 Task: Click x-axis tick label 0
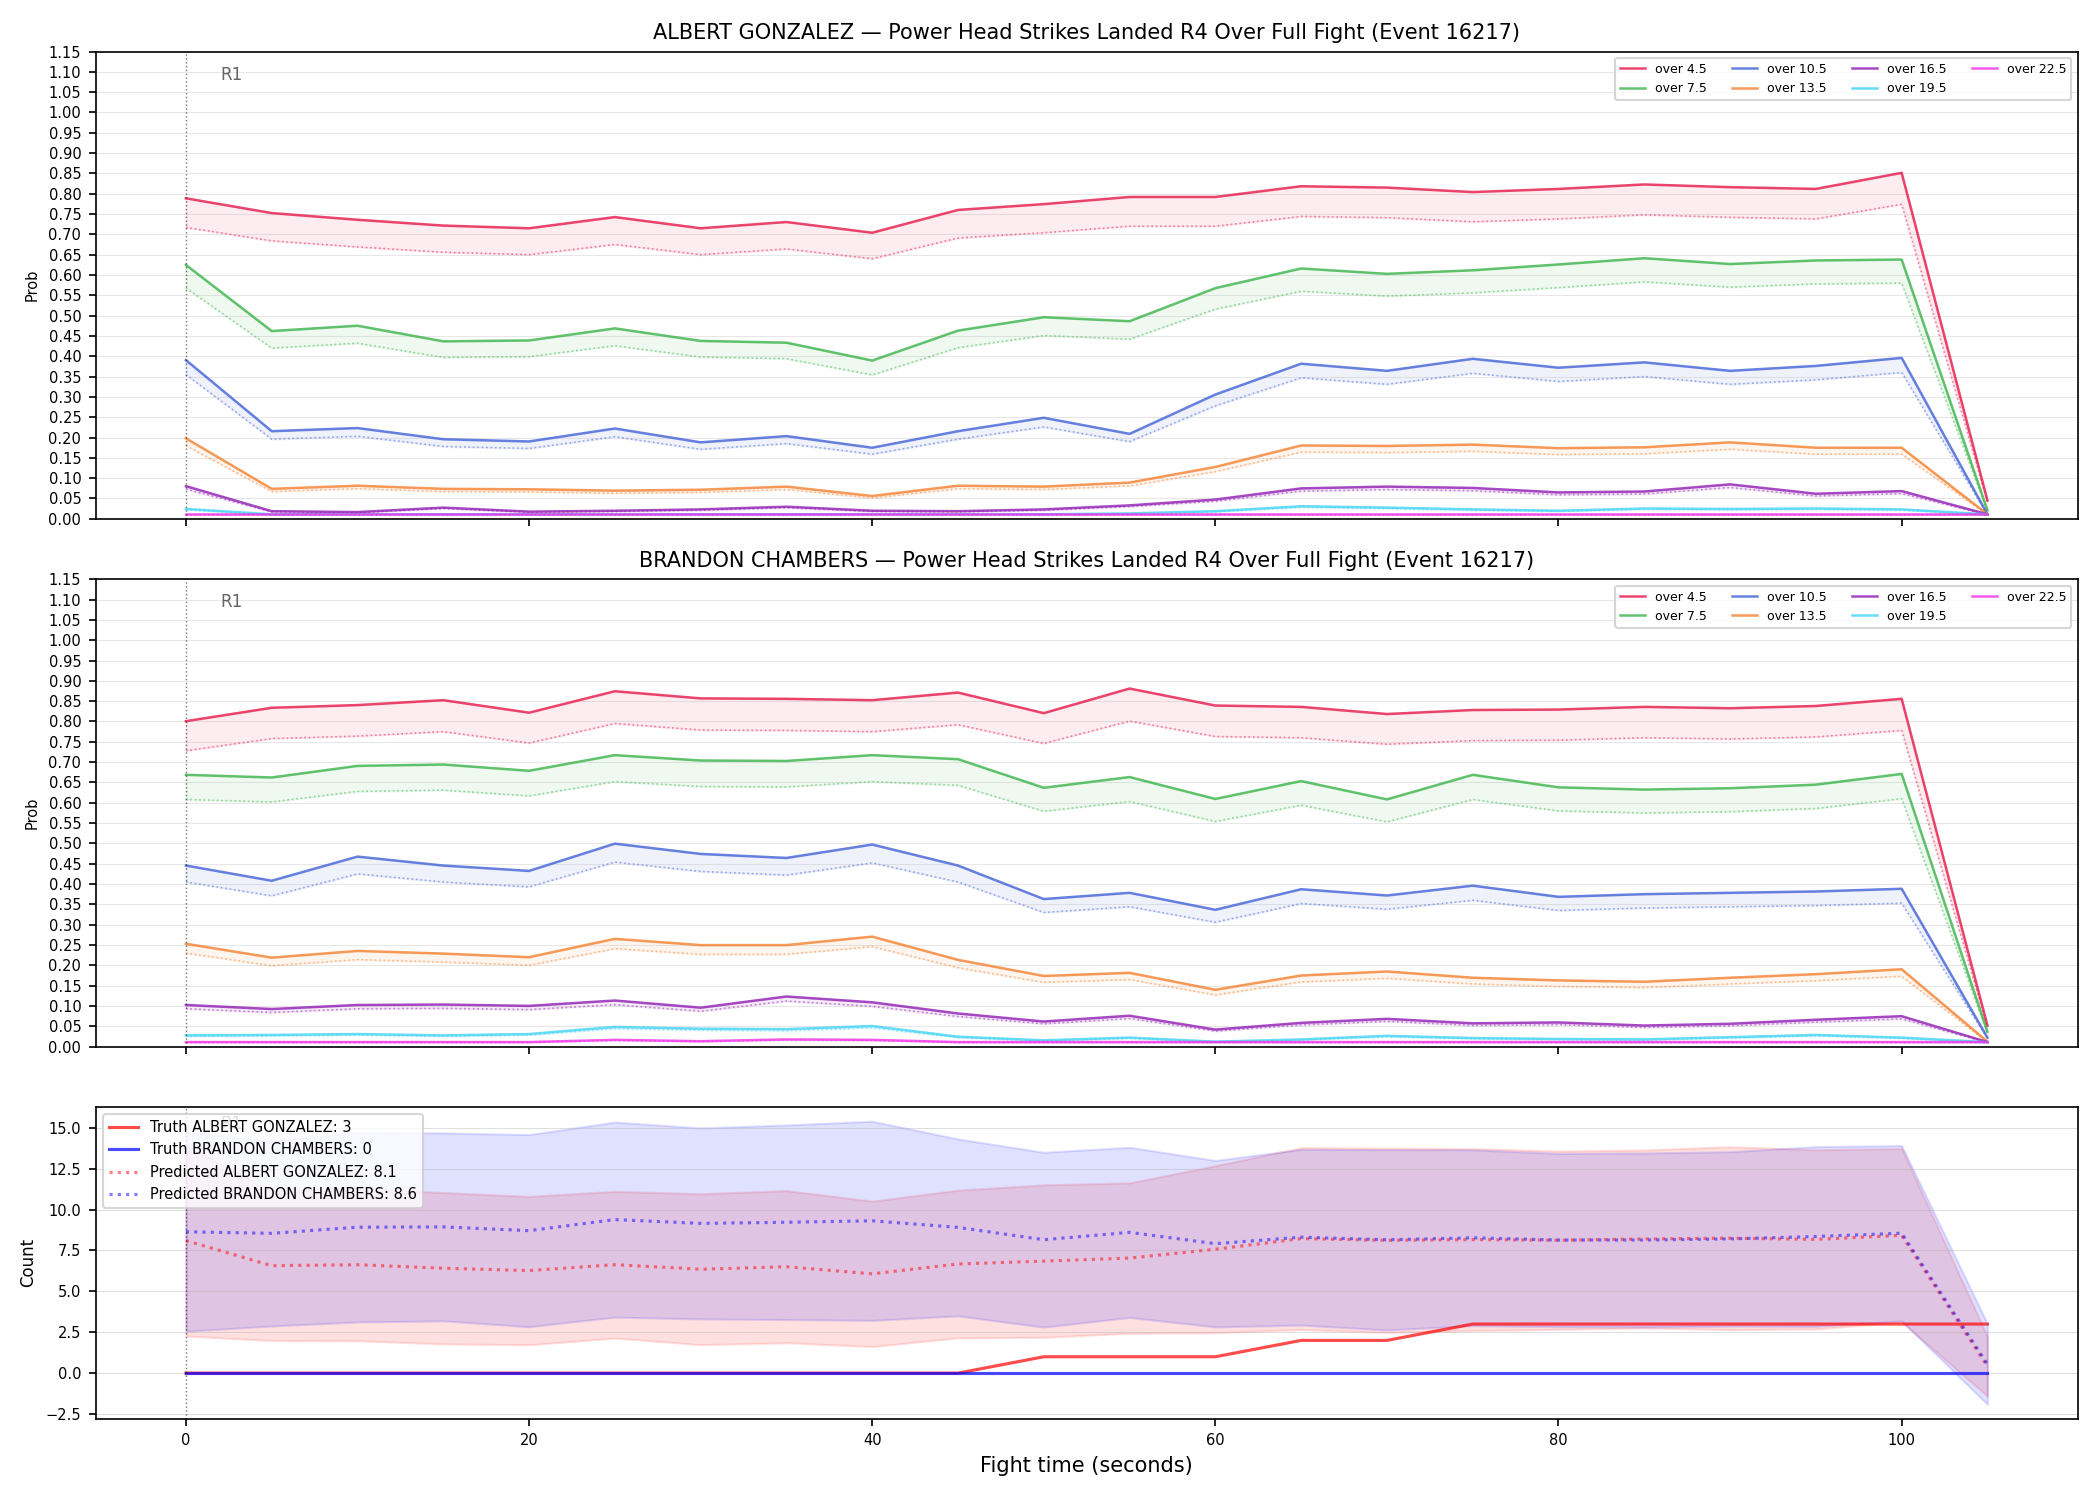(185, 1440)
